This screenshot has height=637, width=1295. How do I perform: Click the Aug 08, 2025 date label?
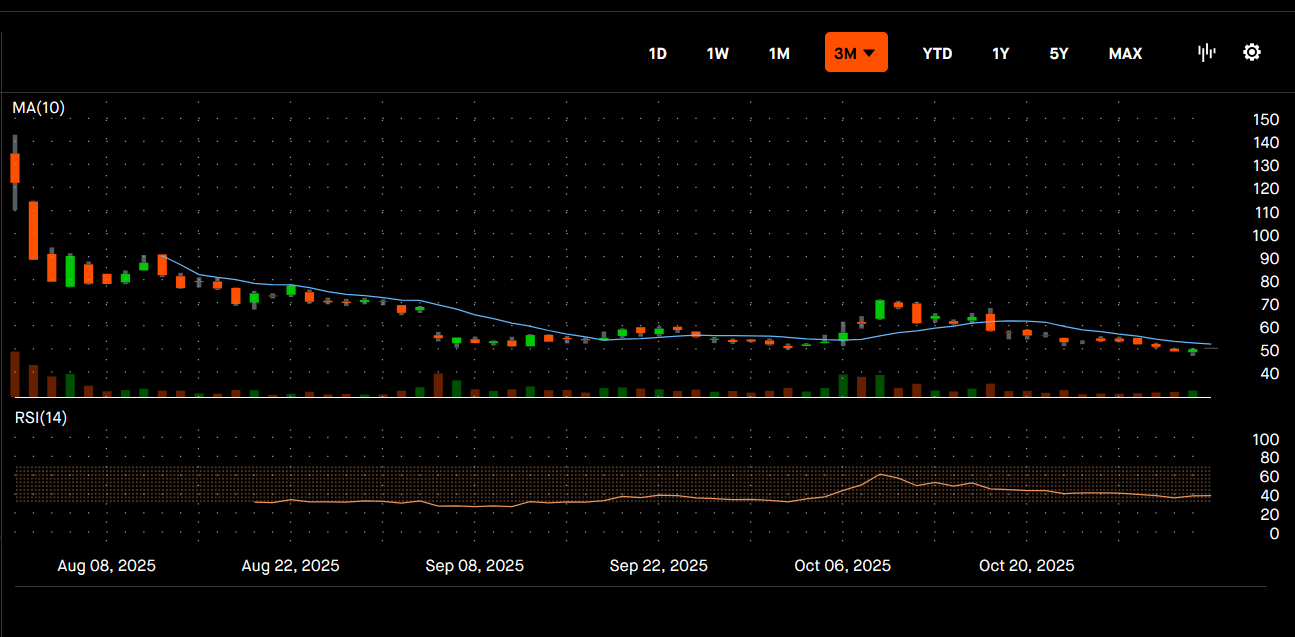click(107, 566)
